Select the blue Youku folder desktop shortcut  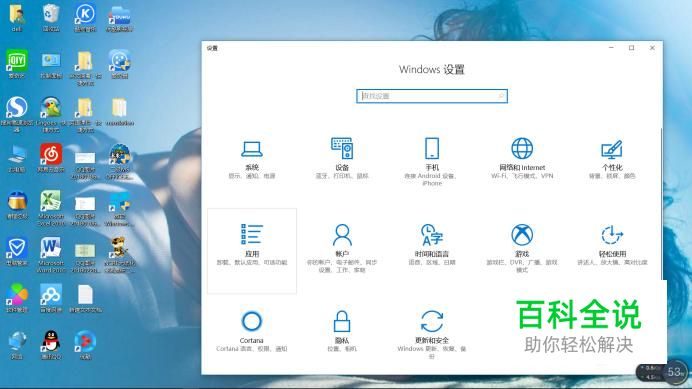(x=119, y=18)
